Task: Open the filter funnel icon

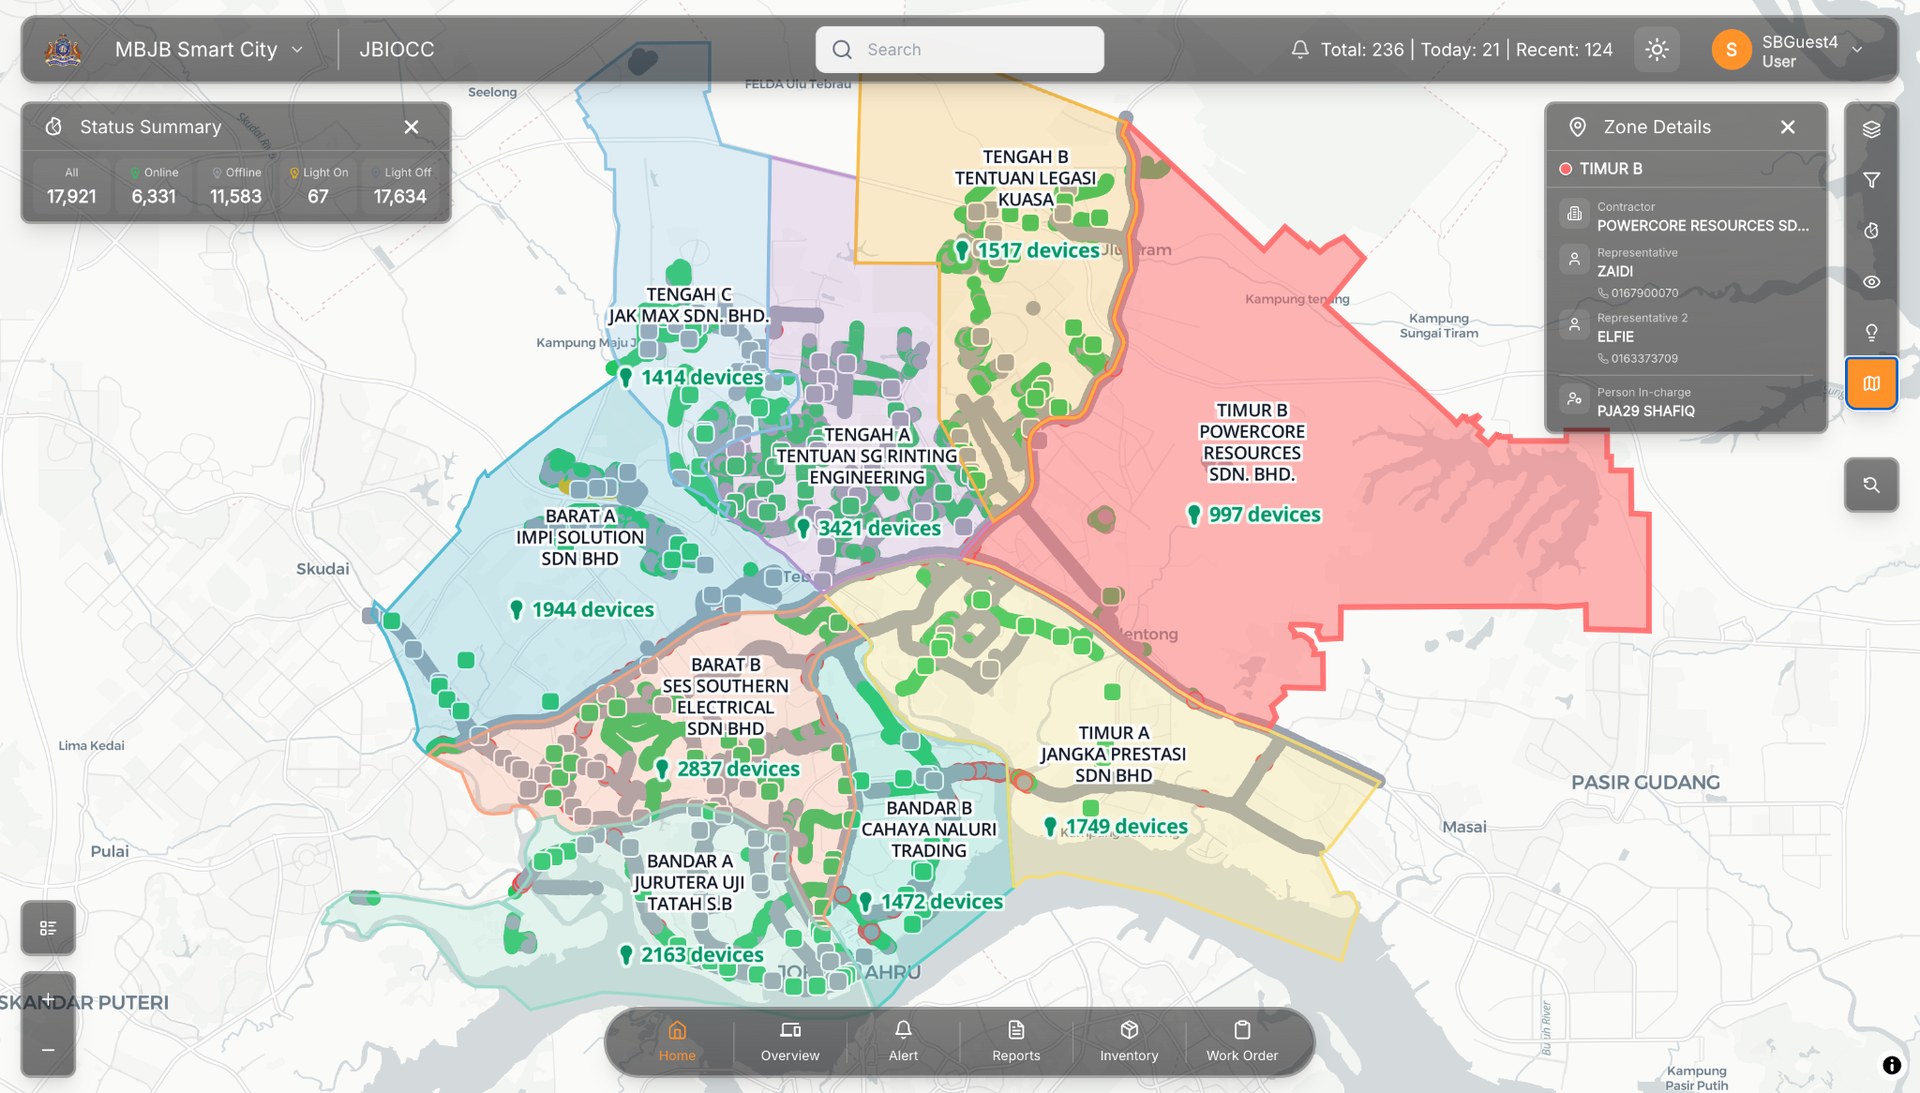Action: (1871, 180)
